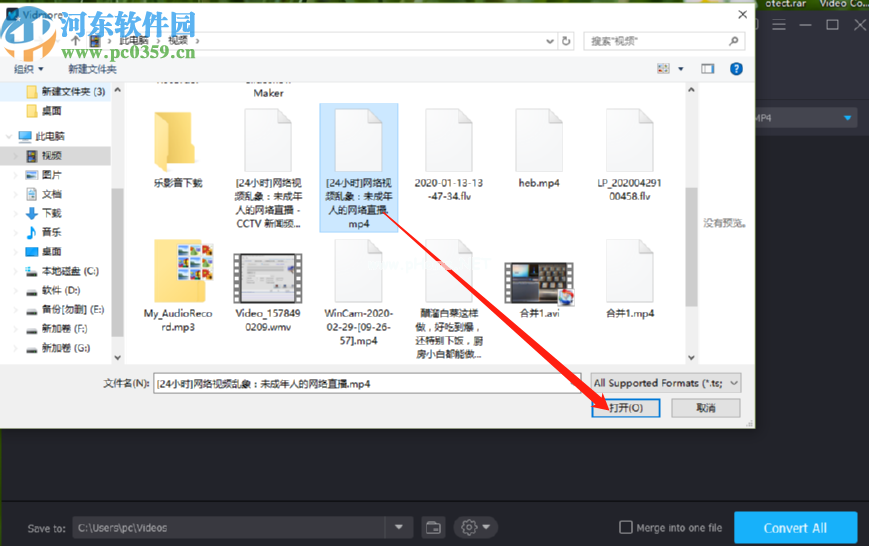Image resolution: width=869 pixels, height=546 pixels.
Task: Open the output folder icon beside Save to
Action: click(433, 527)
